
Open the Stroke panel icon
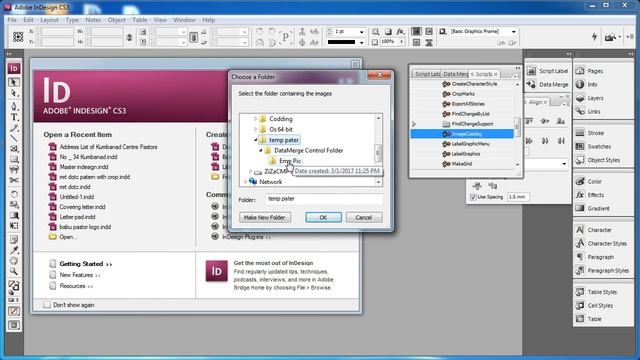tap(580, 133)
